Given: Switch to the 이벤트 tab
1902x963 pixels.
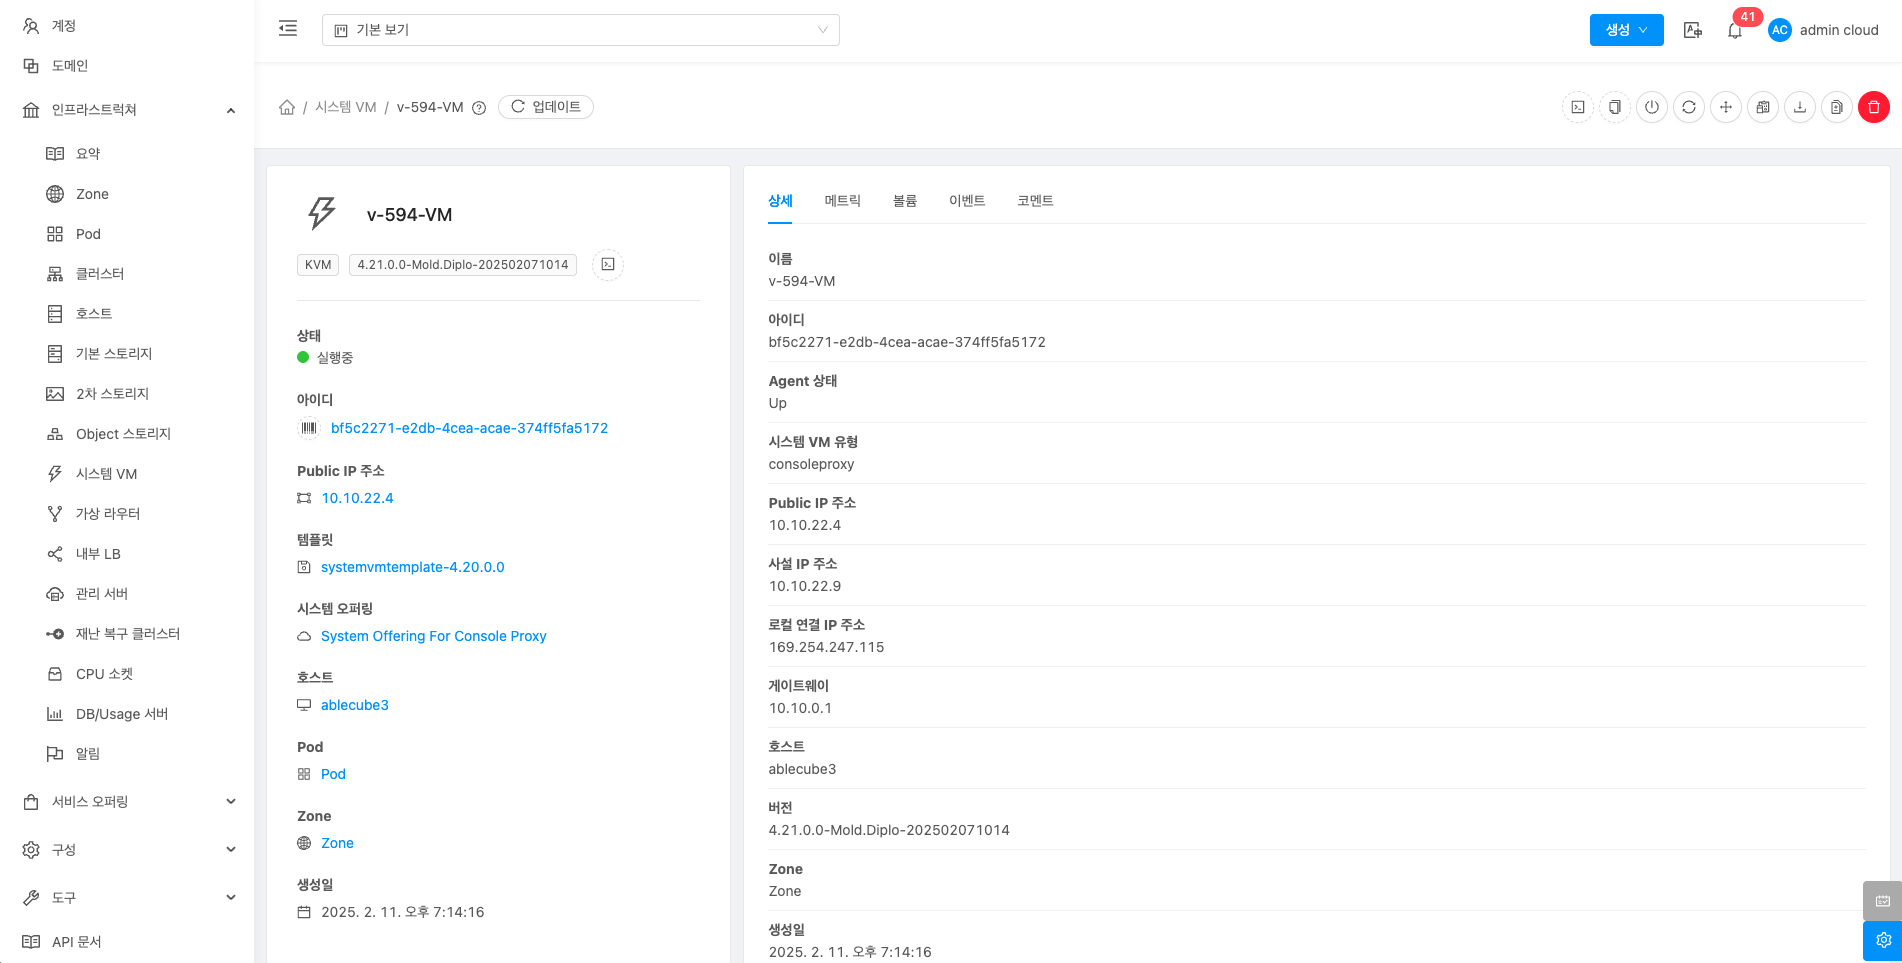Looking at the screenshot, I should point(966,201).
